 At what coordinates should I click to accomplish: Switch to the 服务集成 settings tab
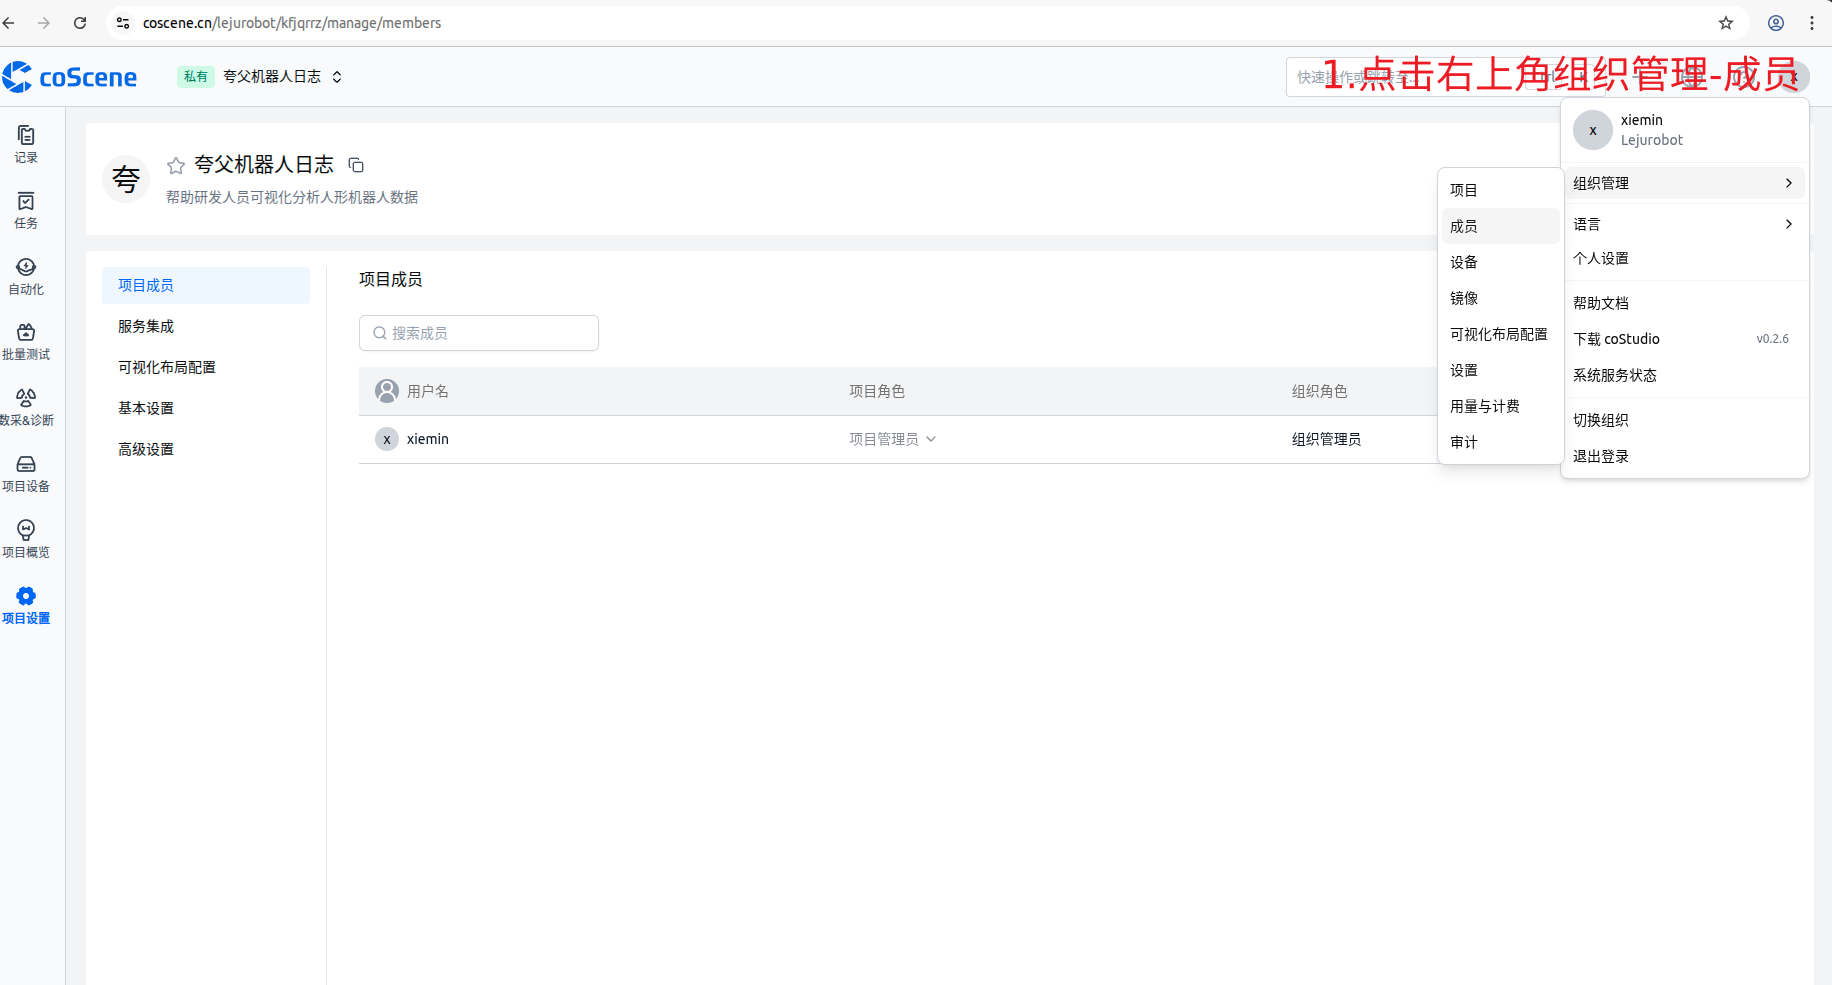[x=146, y=326]
